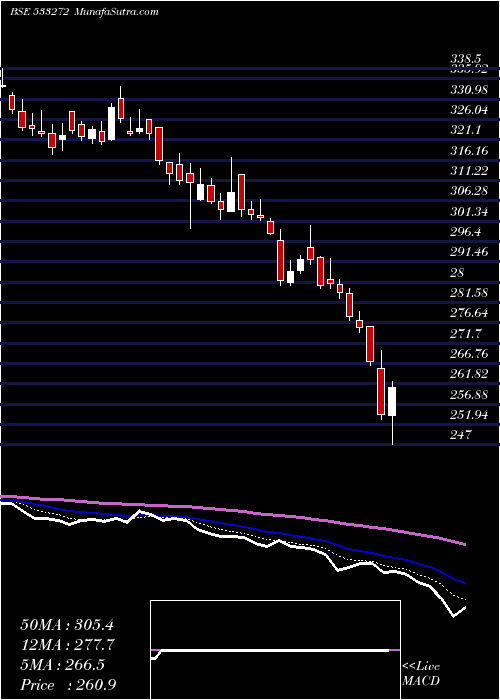Click the 301.34 price axis label

(469, 212)
